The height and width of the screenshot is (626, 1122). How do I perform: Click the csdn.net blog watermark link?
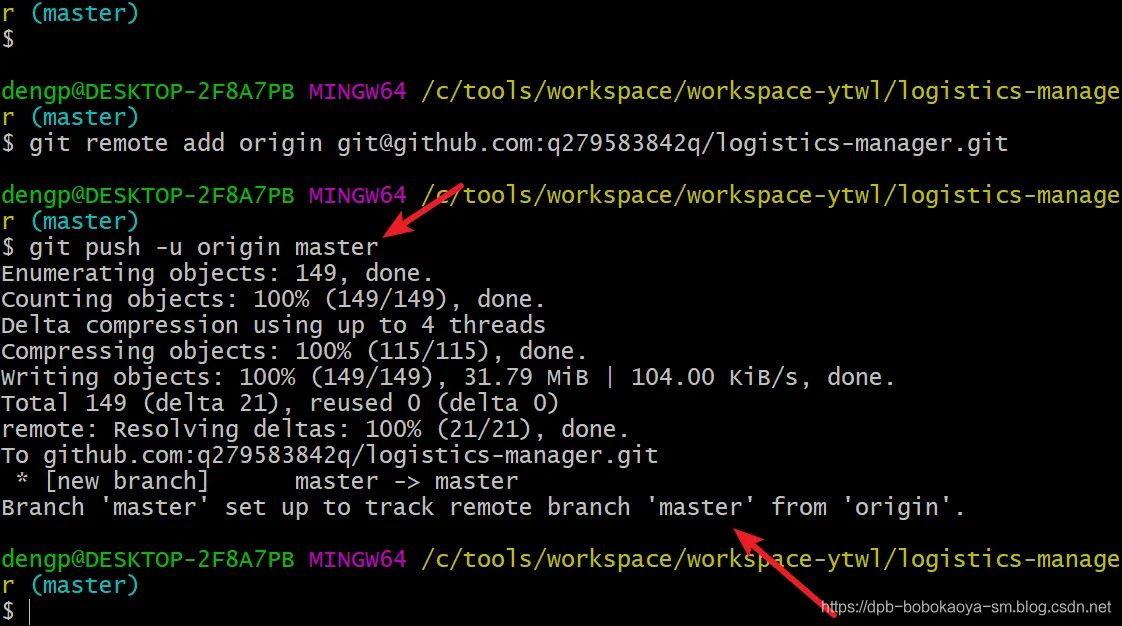click(965, 607)
